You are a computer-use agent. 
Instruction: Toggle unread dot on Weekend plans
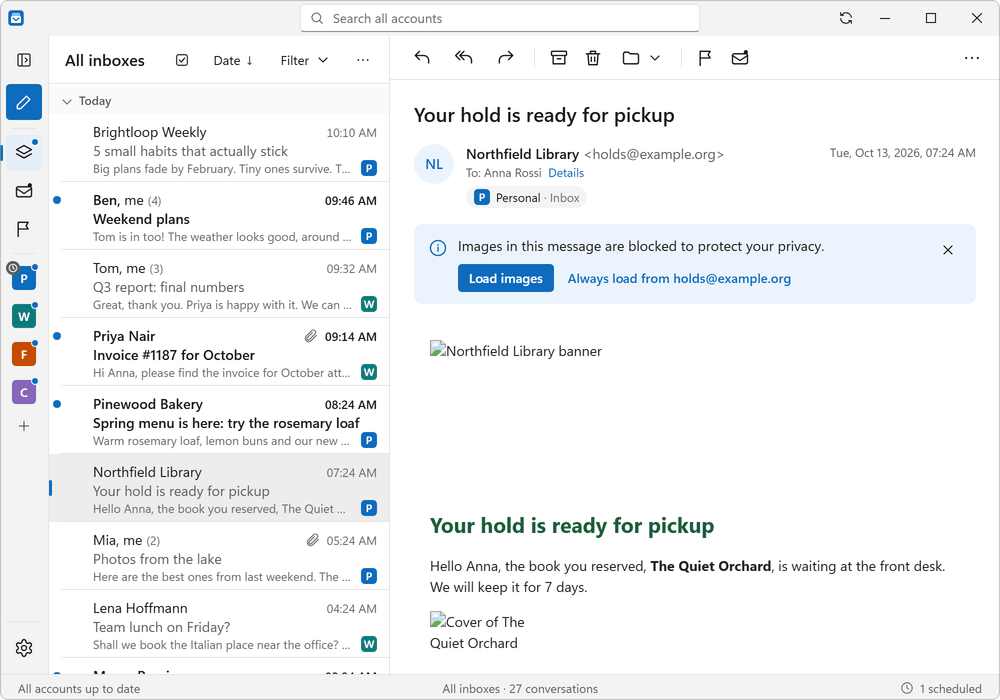coord(57,200)
